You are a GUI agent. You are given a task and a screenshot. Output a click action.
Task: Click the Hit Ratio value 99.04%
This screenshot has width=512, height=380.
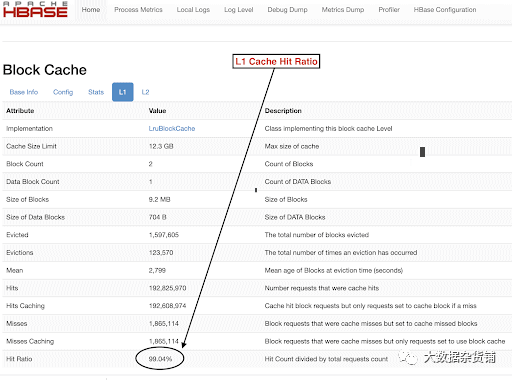[x=160, y=359]
